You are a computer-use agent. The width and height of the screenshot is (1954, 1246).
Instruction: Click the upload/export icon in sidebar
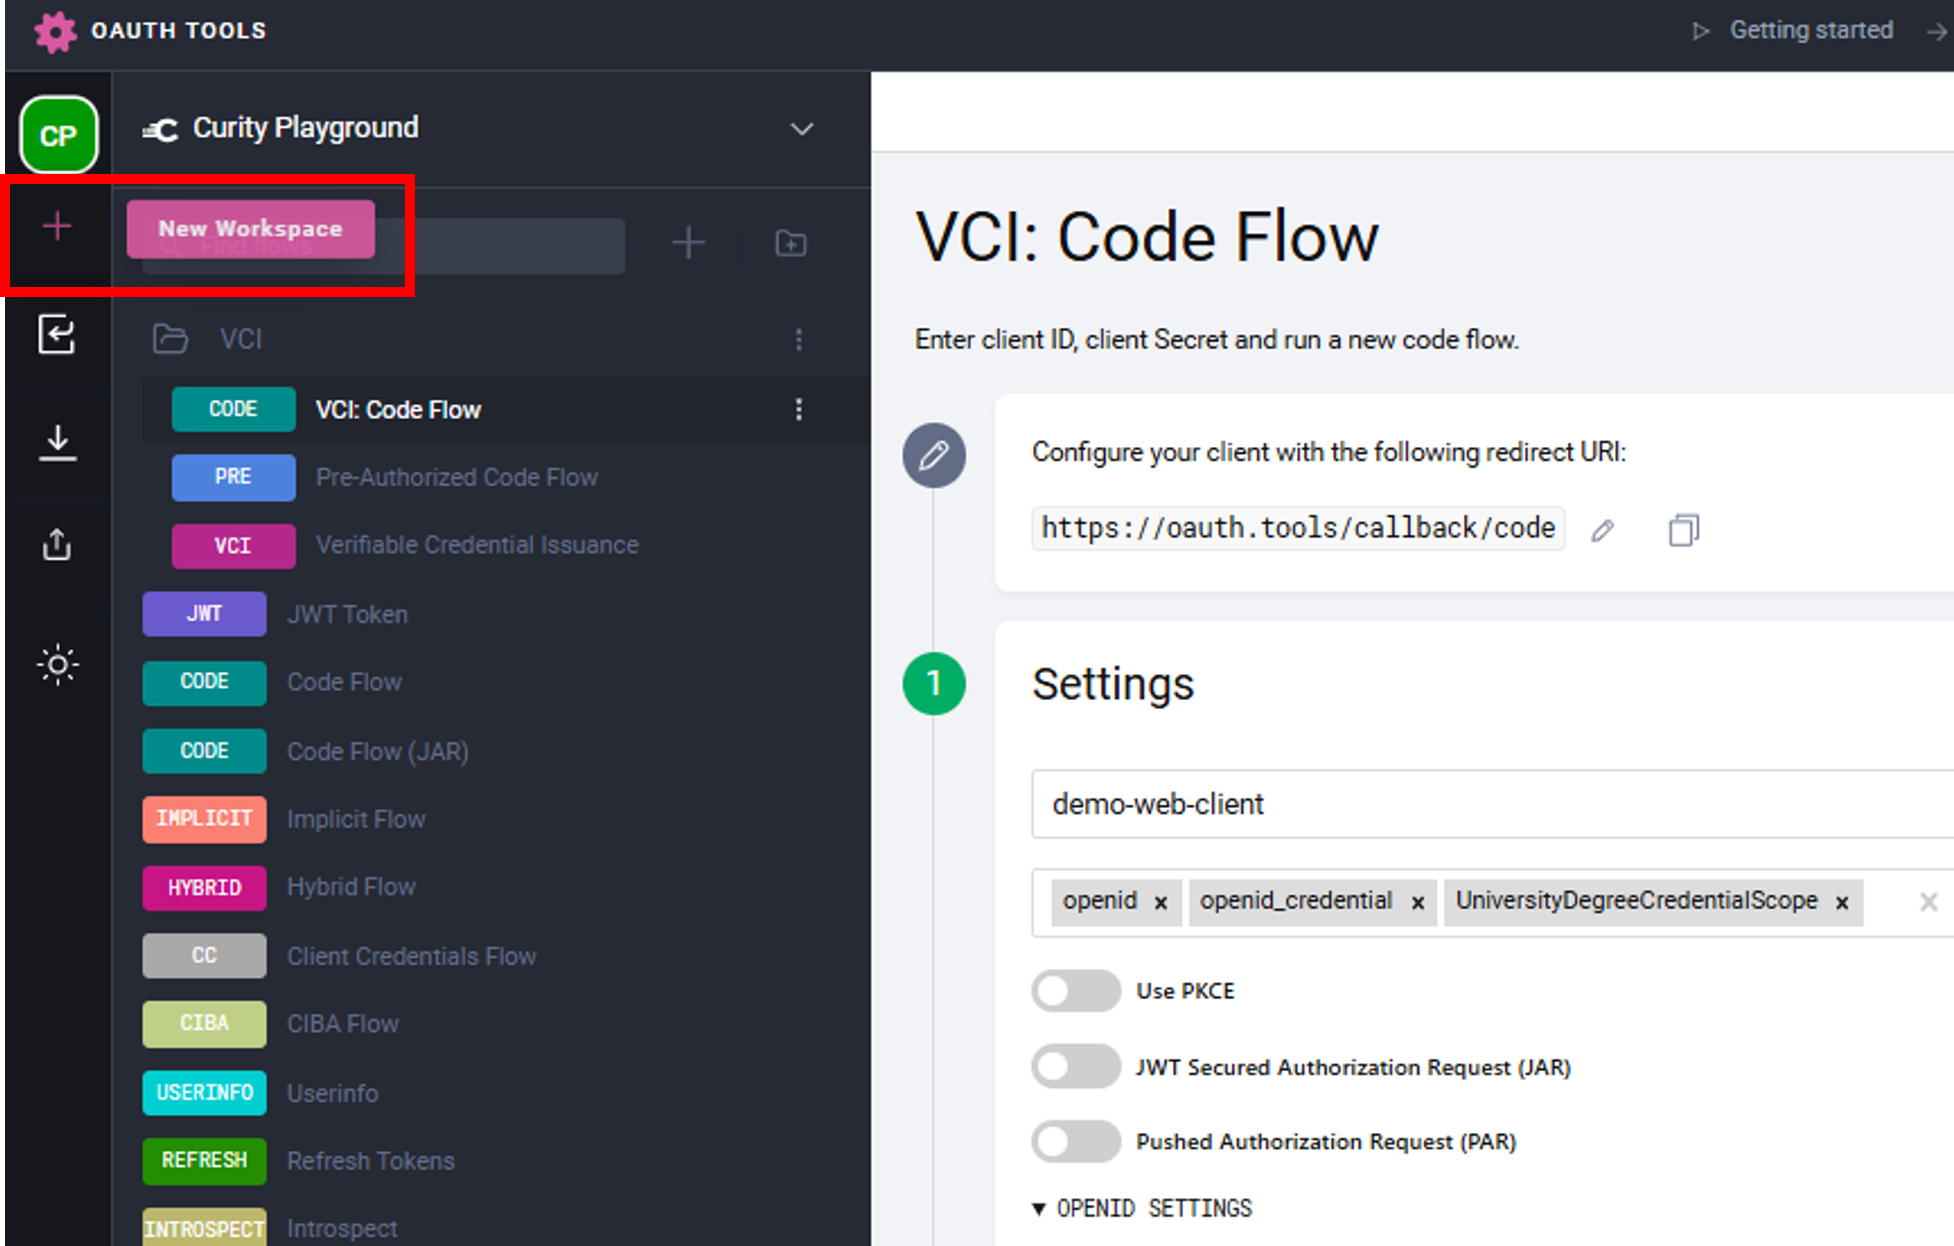[57, 544]
